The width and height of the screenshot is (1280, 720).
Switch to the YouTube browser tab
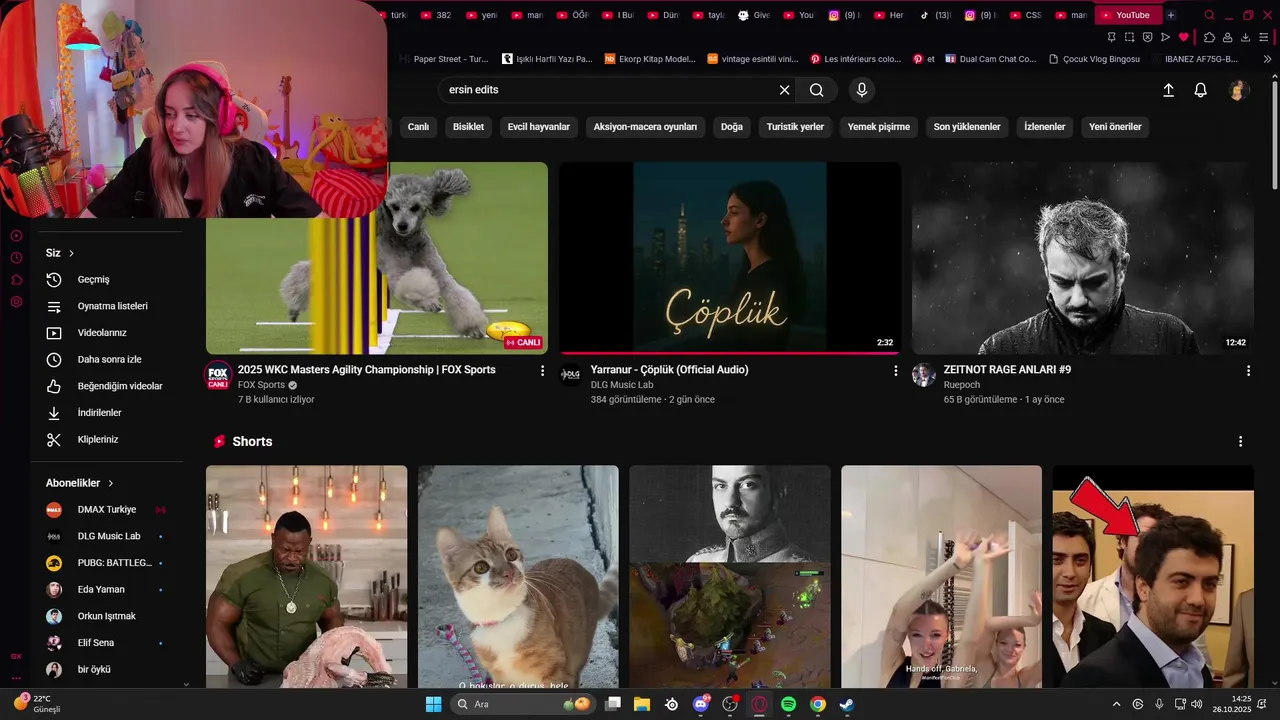coord(1129,15)
